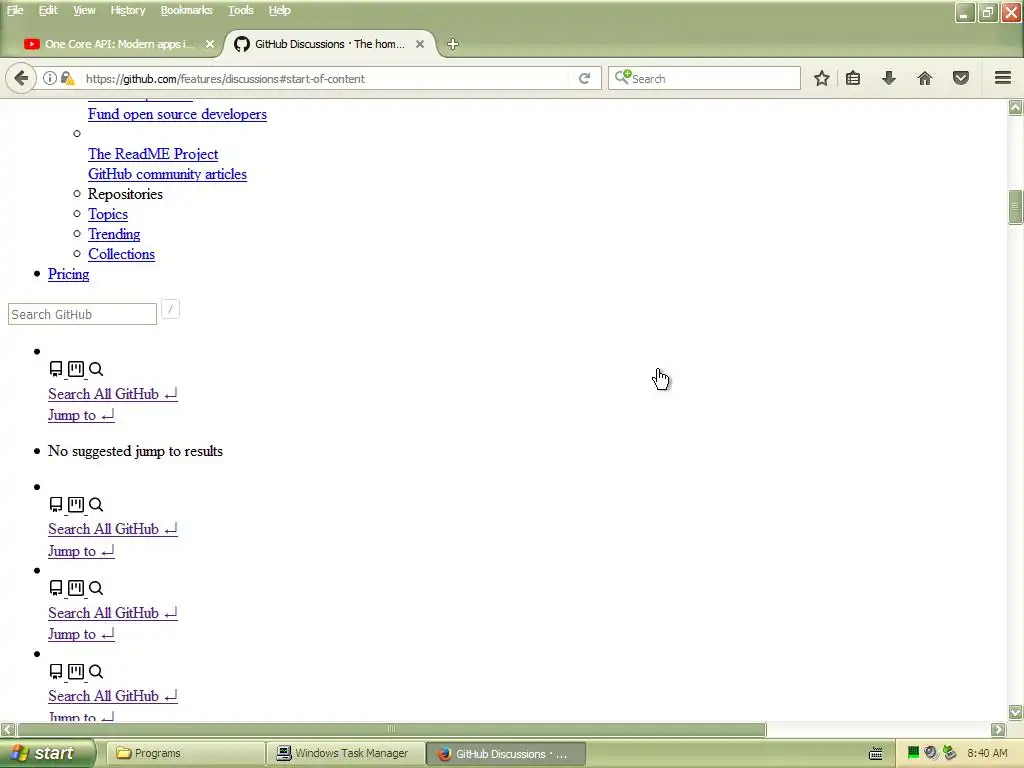The height and width of the screenshot is (768, 1024).
Task: Open the History menu
Action: coord(127,10)
